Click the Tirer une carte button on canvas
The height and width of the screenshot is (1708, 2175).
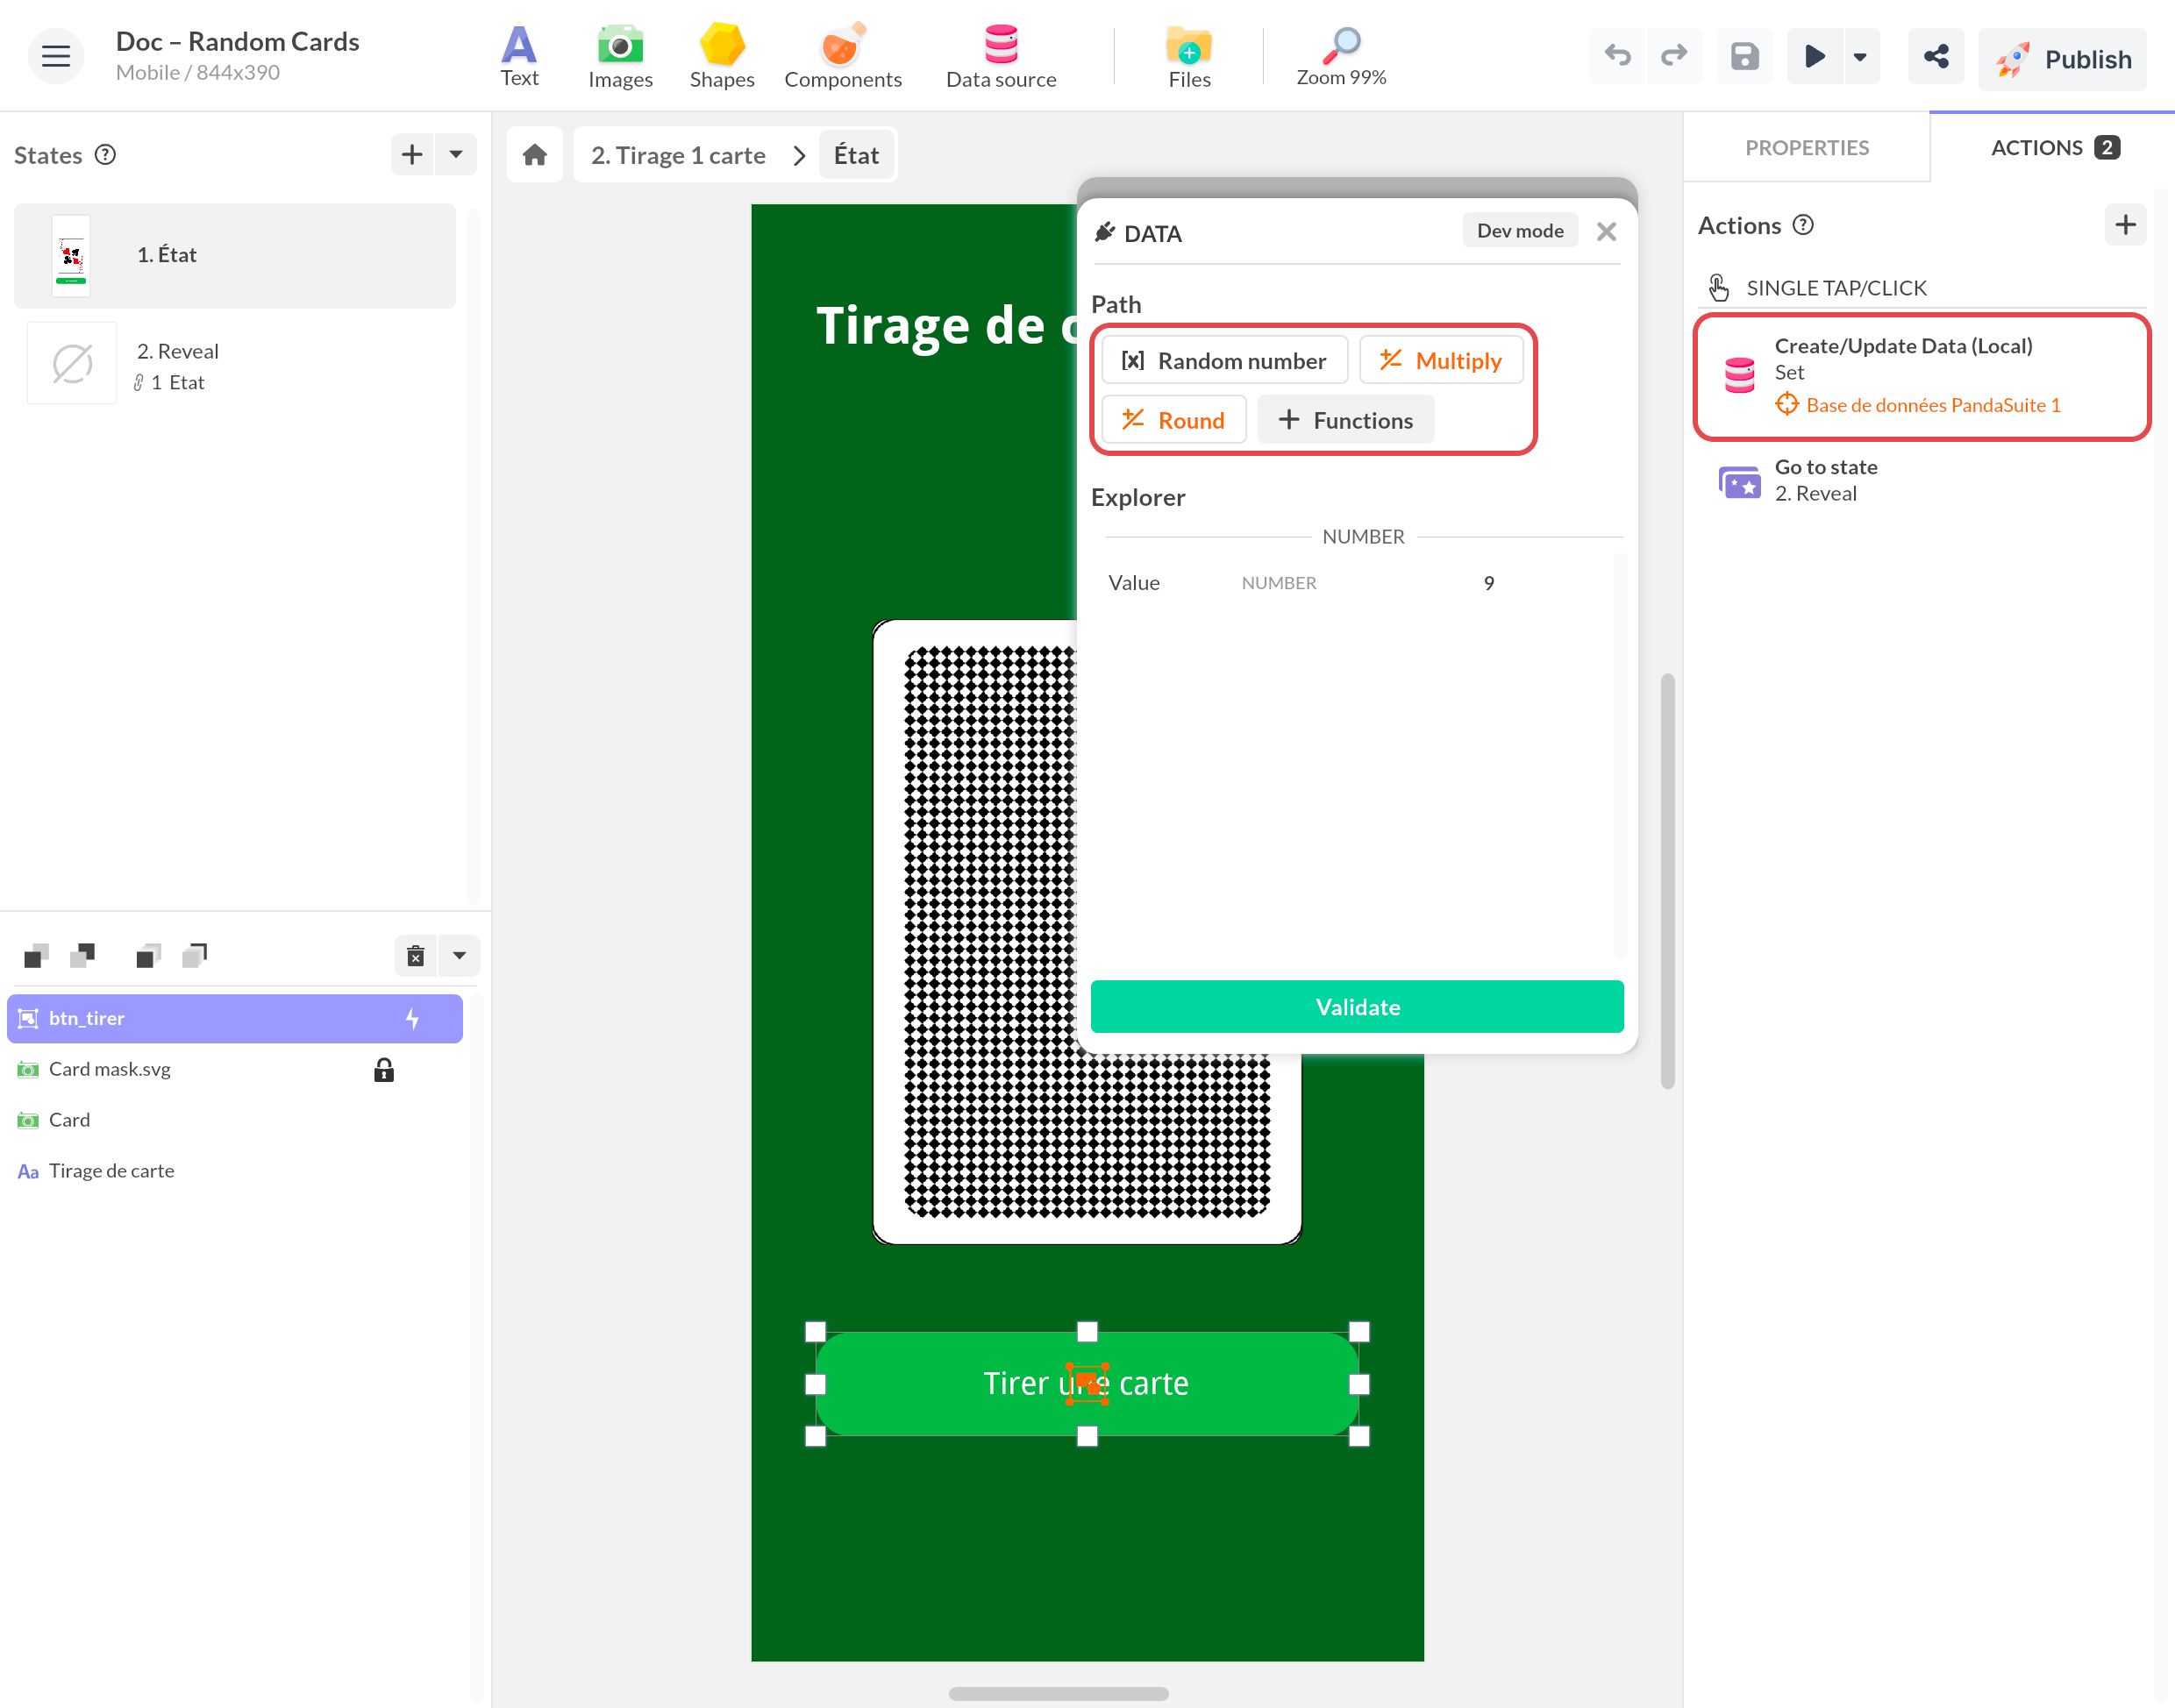tap(1087, 1384)
